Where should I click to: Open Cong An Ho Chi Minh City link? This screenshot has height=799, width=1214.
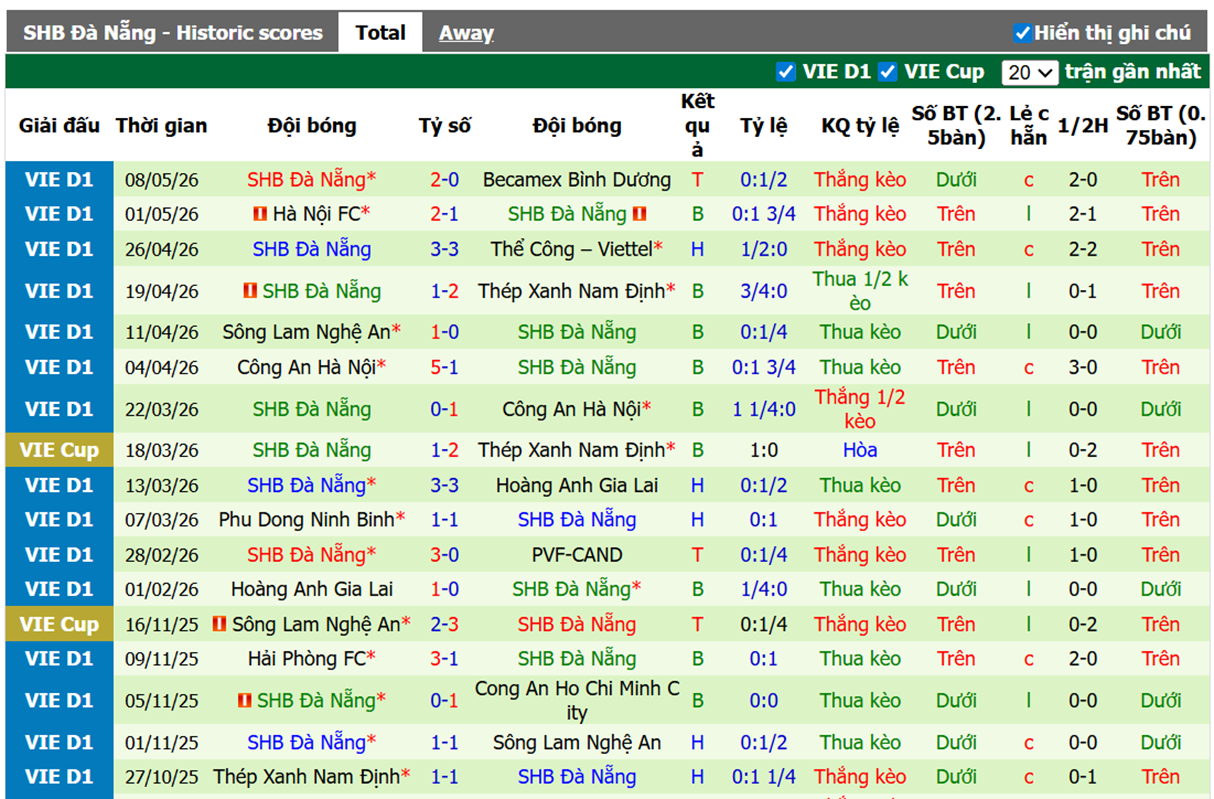577,700
